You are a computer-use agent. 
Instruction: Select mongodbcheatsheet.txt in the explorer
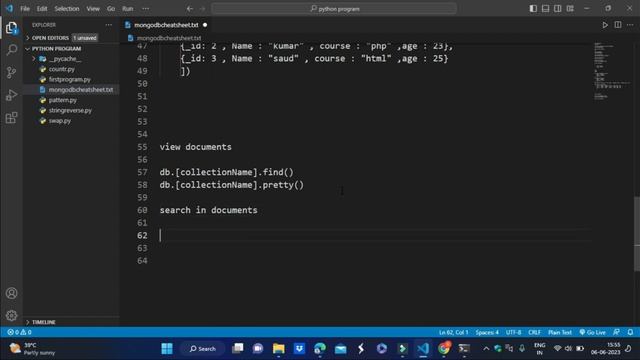81,90
